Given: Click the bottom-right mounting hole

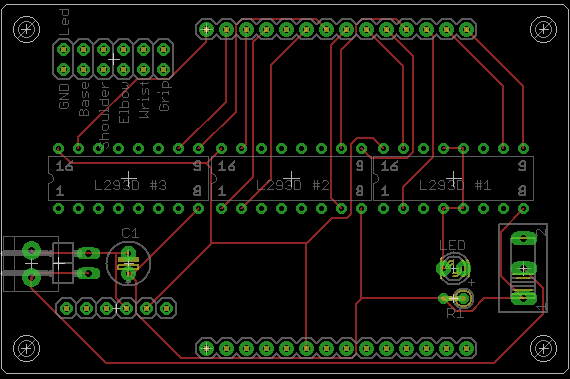Looking at the screenshot, I should pos(543,348).
